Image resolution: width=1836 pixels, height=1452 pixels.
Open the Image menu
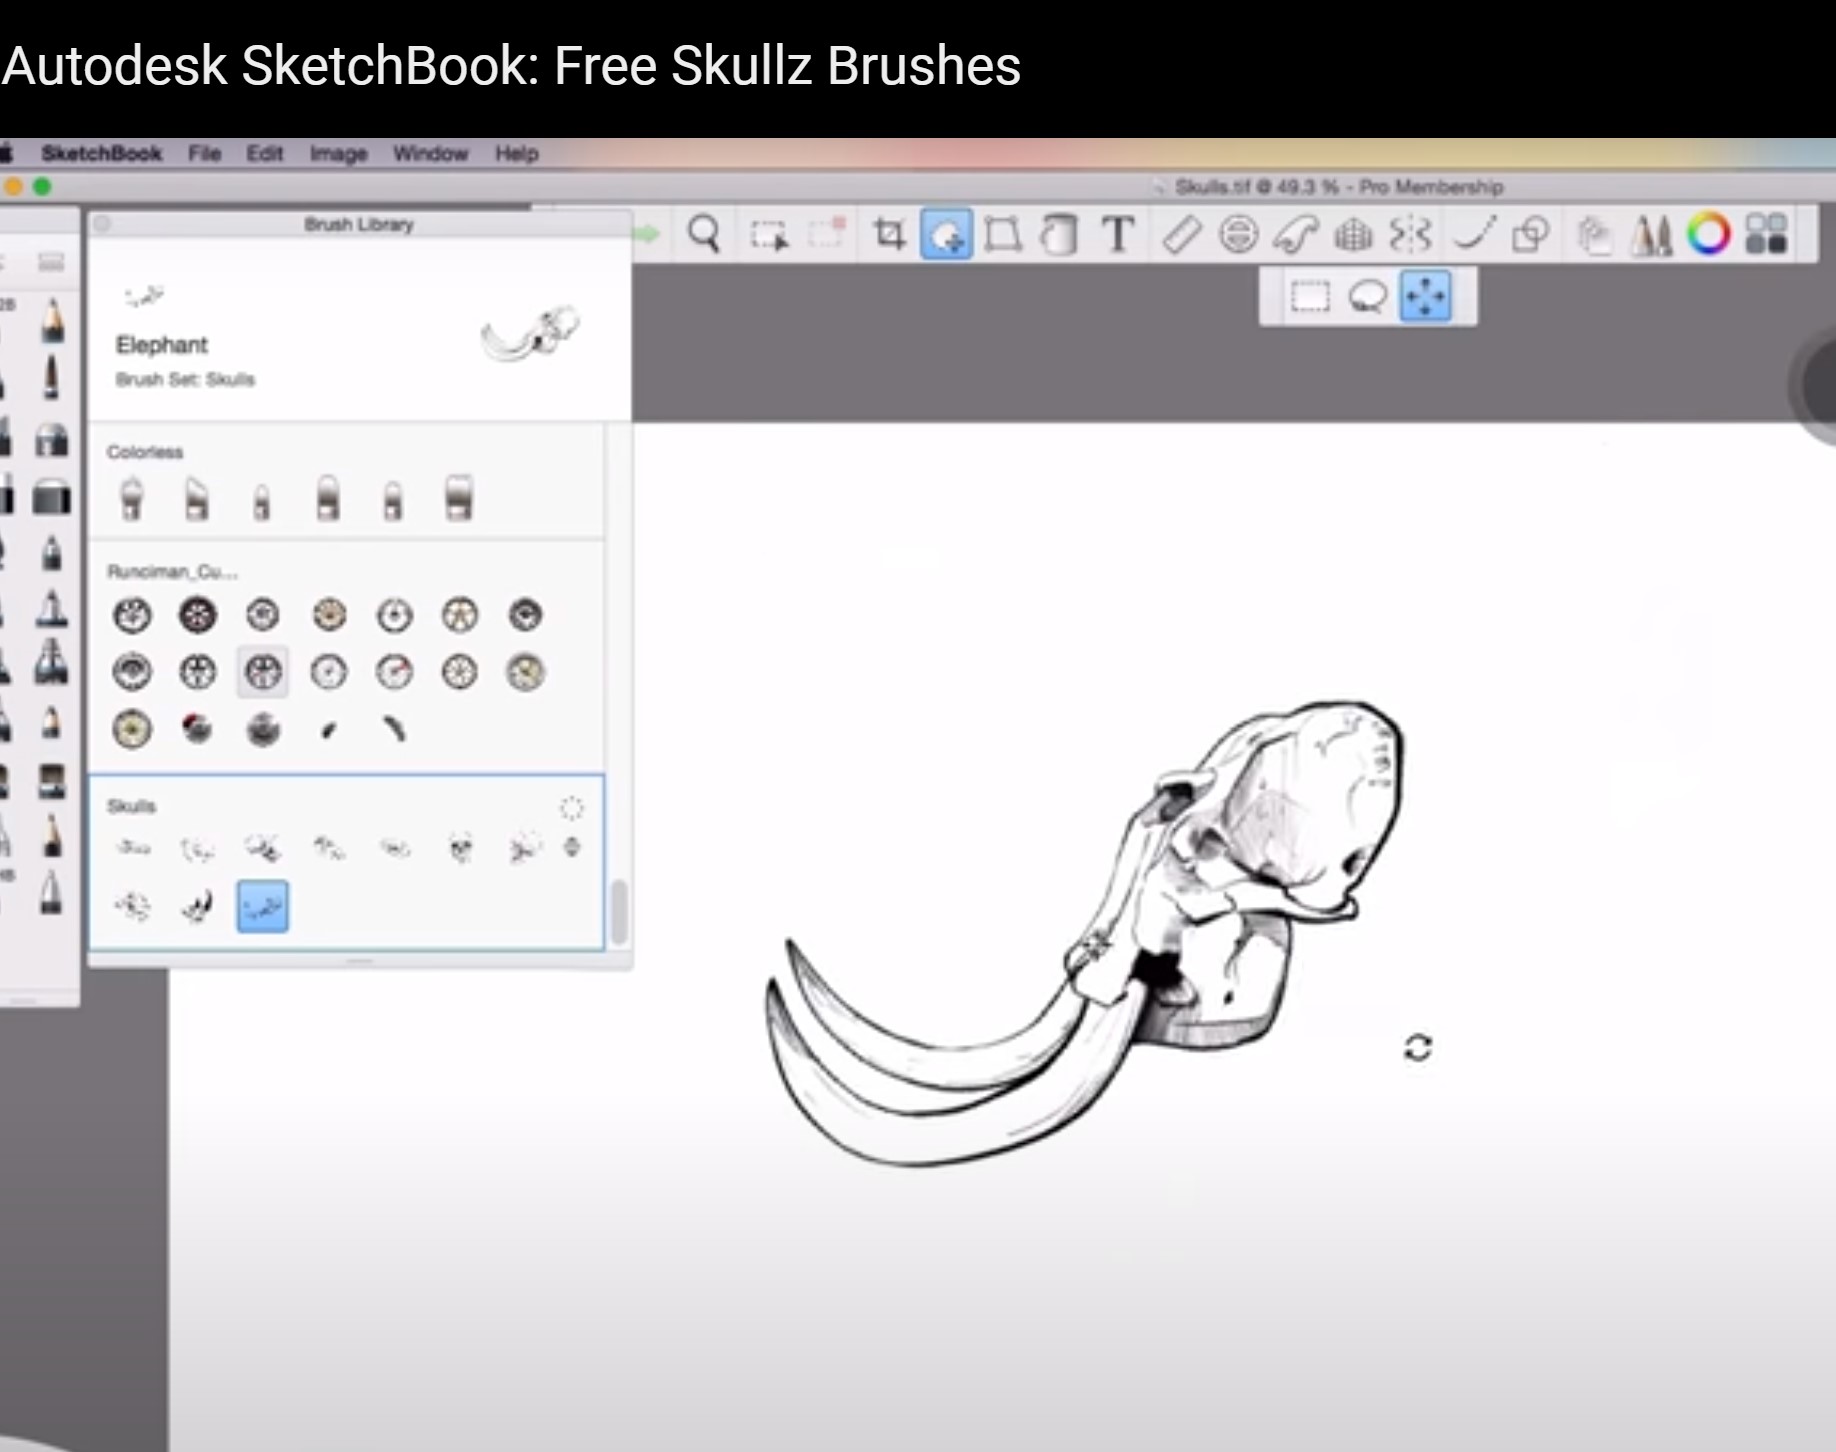tap(338, 154)
